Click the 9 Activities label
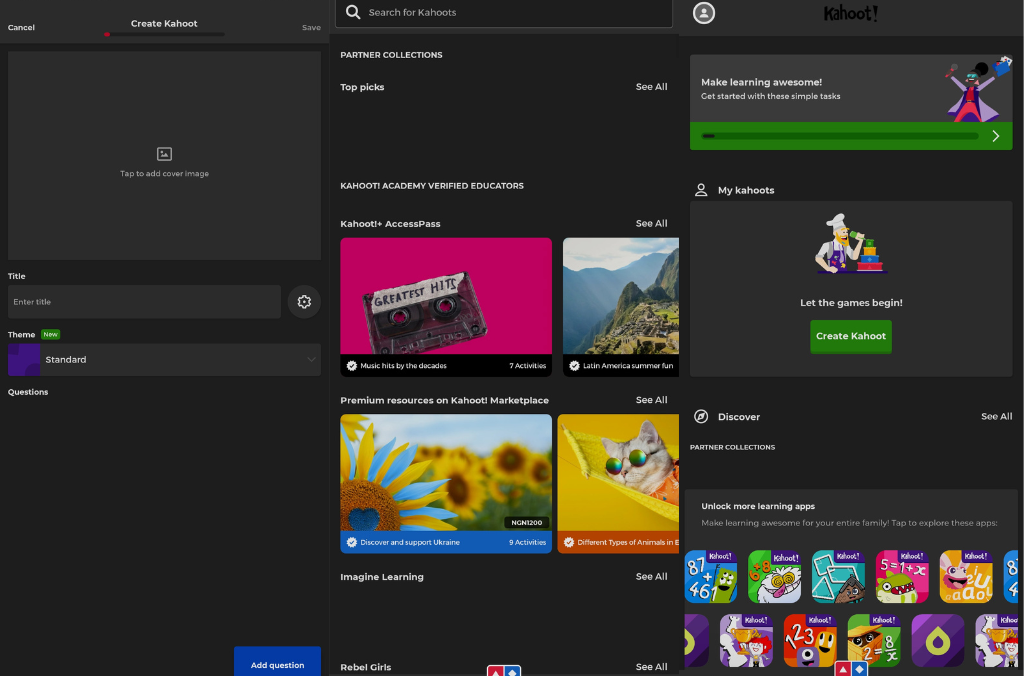This screenshot has height=676, width=1024. coord(528,542)
